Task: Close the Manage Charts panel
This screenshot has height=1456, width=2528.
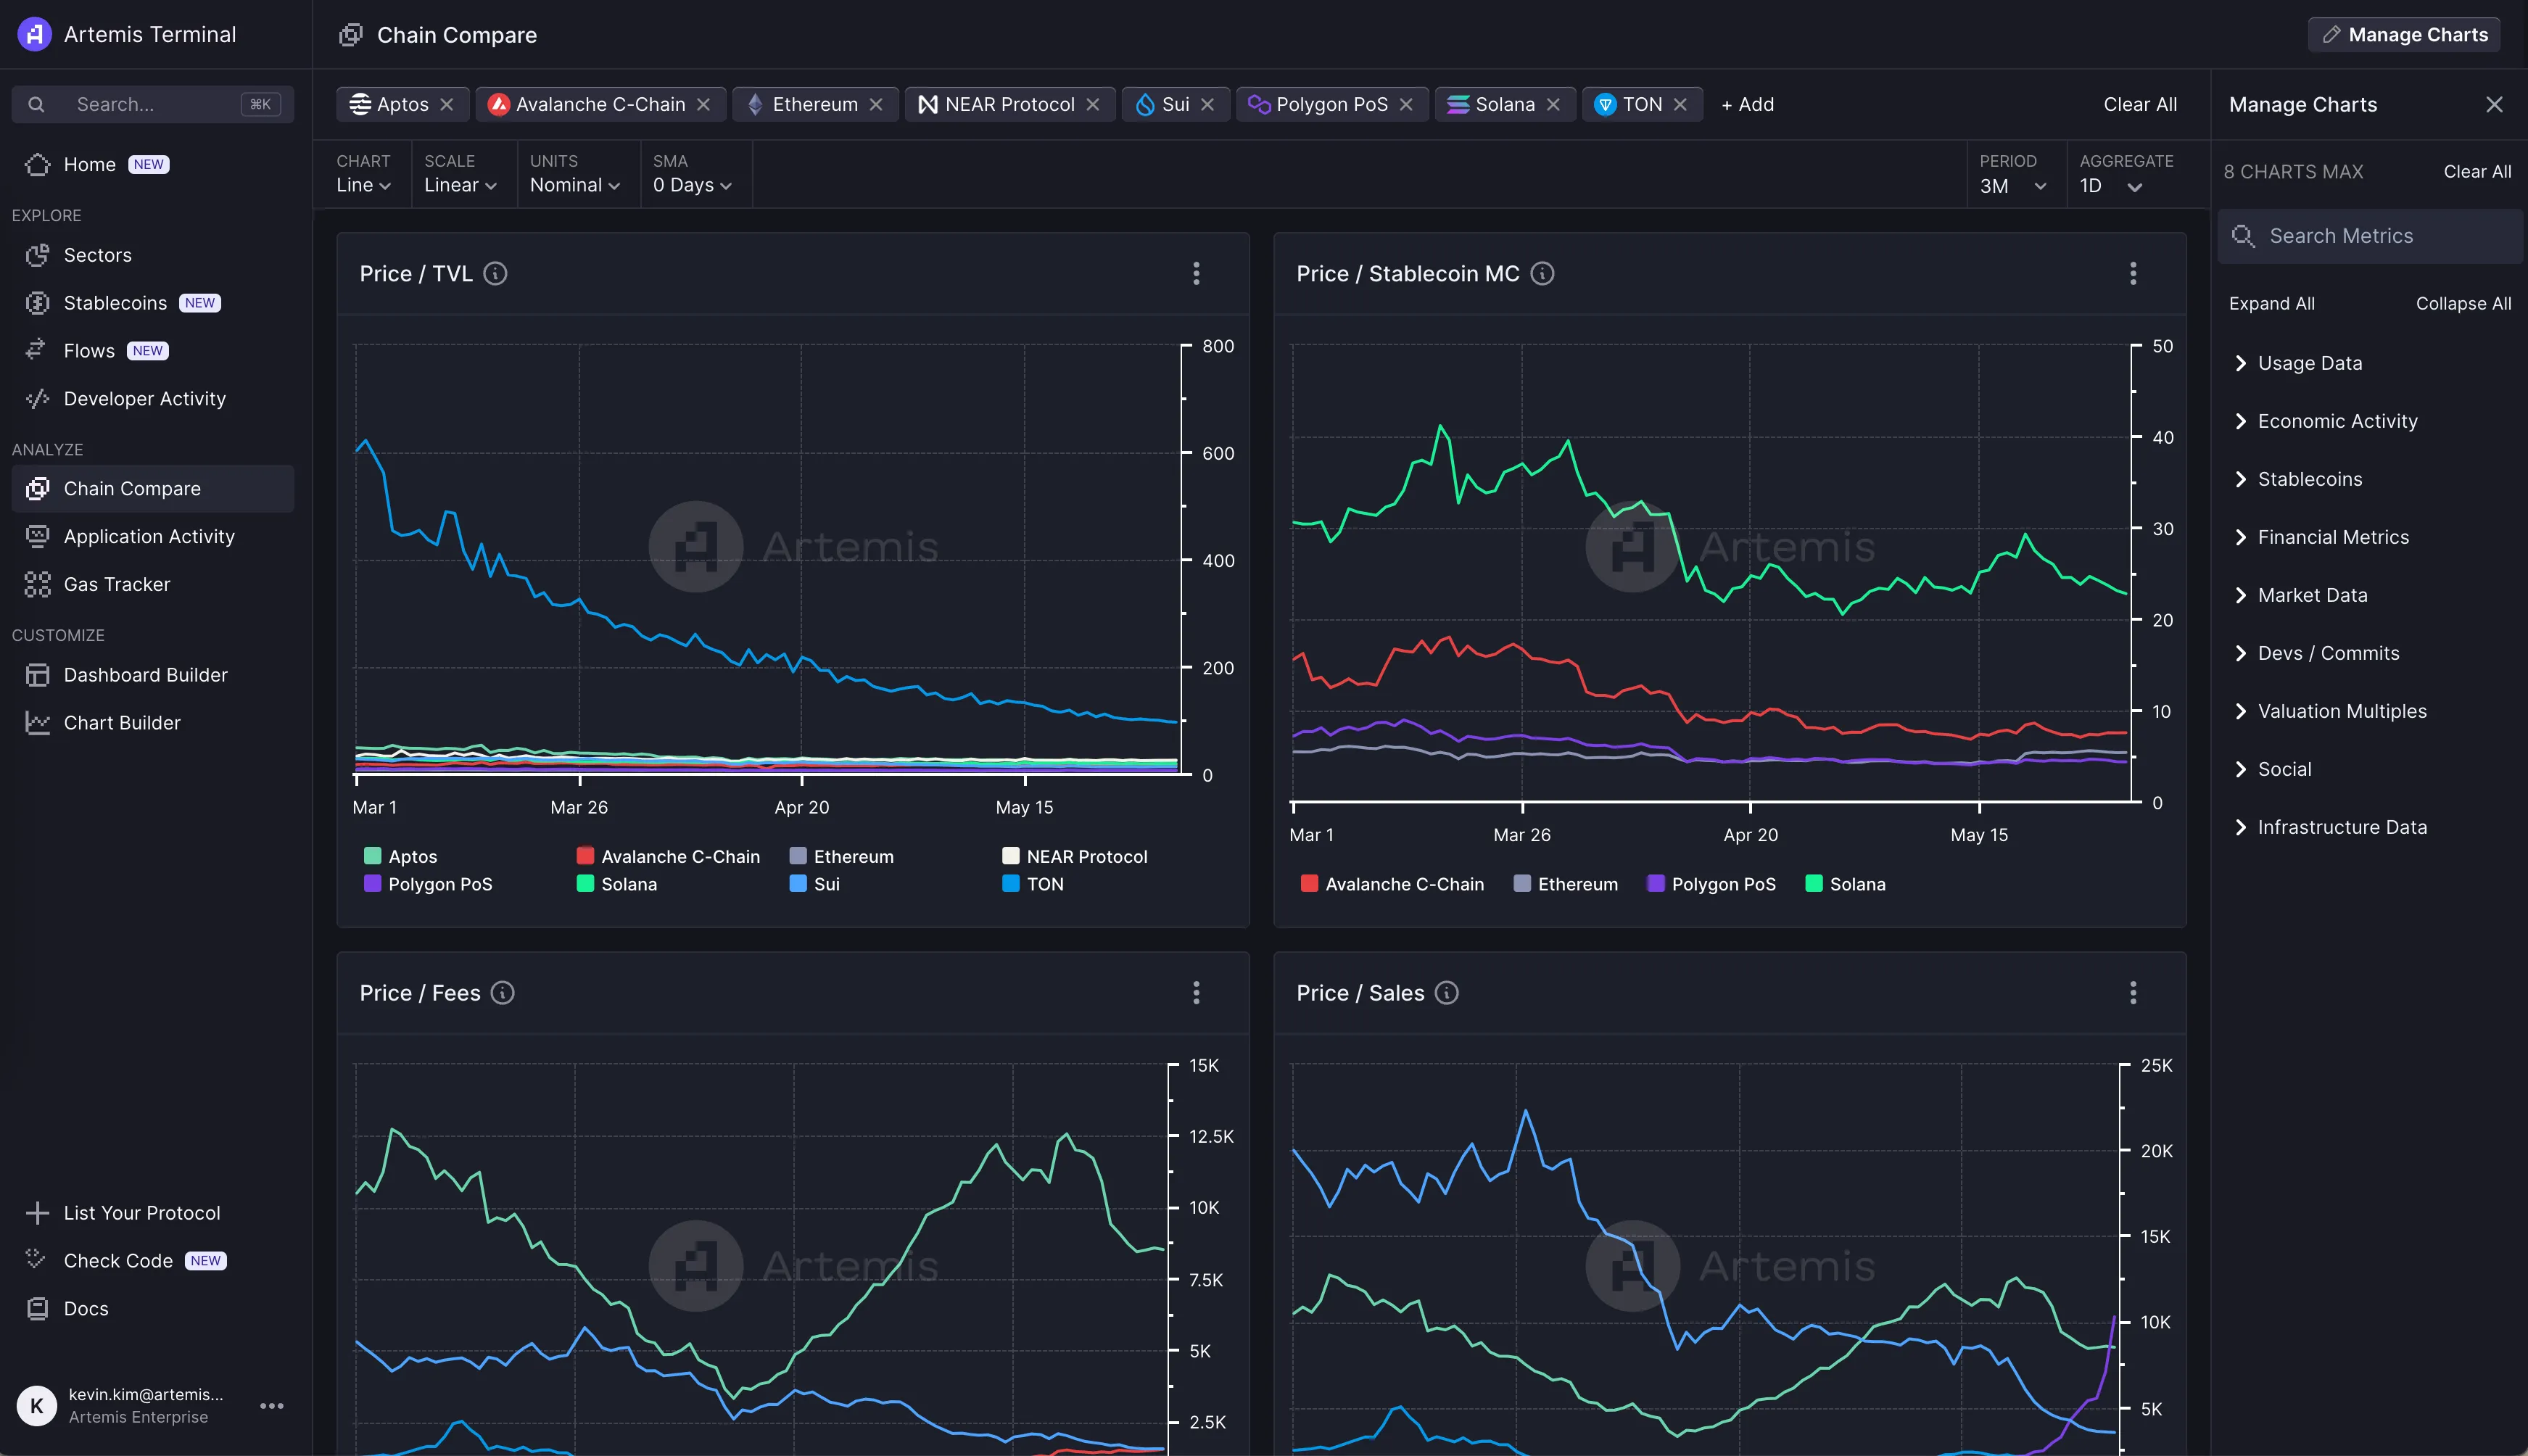Action: coord(2494,104)
